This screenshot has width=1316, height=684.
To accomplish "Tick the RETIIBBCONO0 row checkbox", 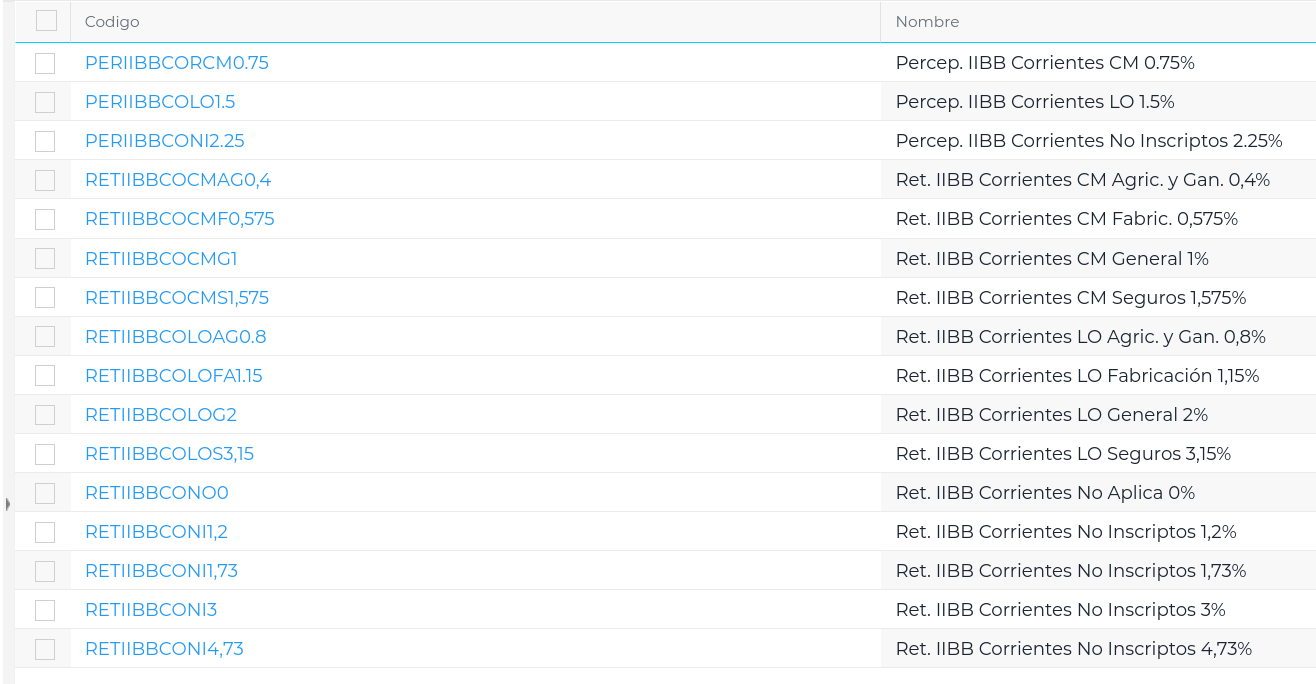I will [x=45, y=493].
